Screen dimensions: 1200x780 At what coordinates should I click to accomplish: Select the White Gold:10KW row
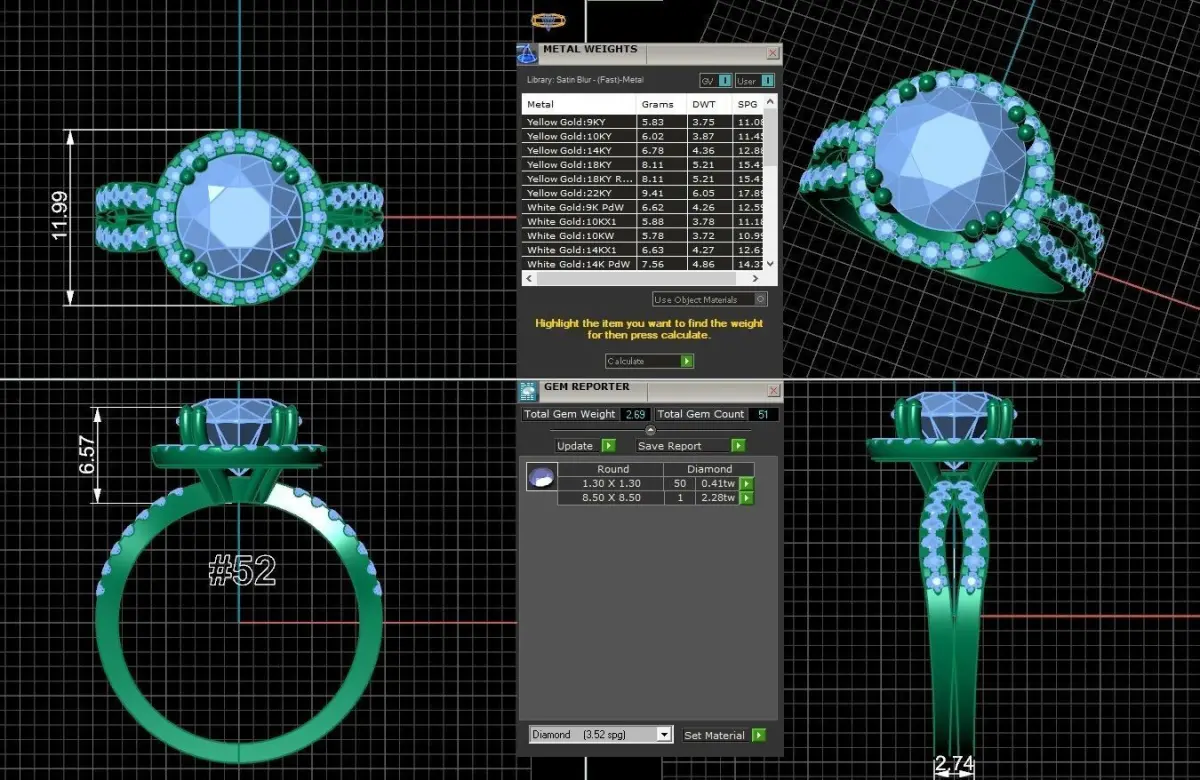[x=643, y=236]
